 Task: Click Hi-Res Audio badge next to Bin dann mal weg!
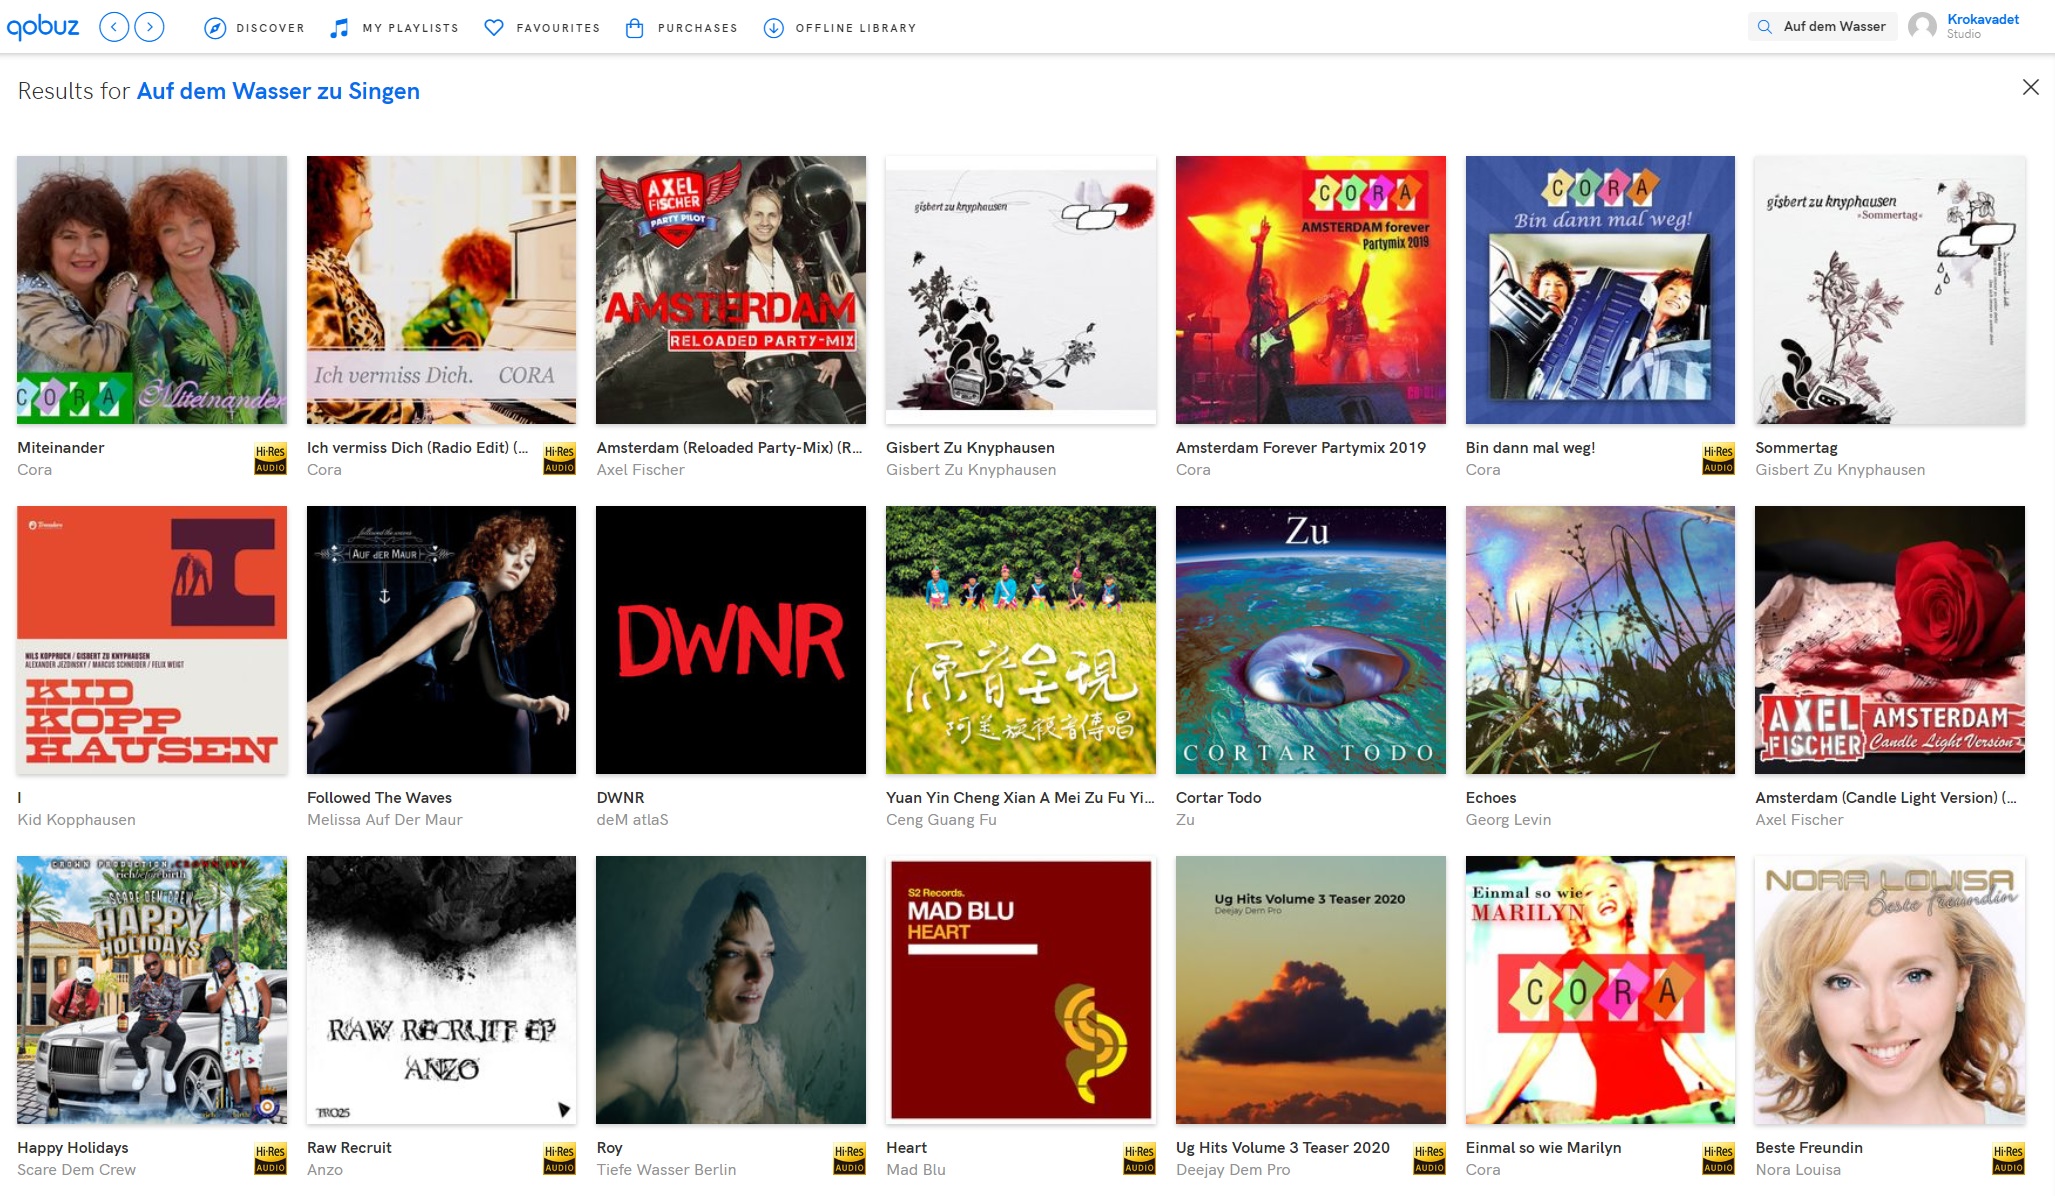point(1718,459)
